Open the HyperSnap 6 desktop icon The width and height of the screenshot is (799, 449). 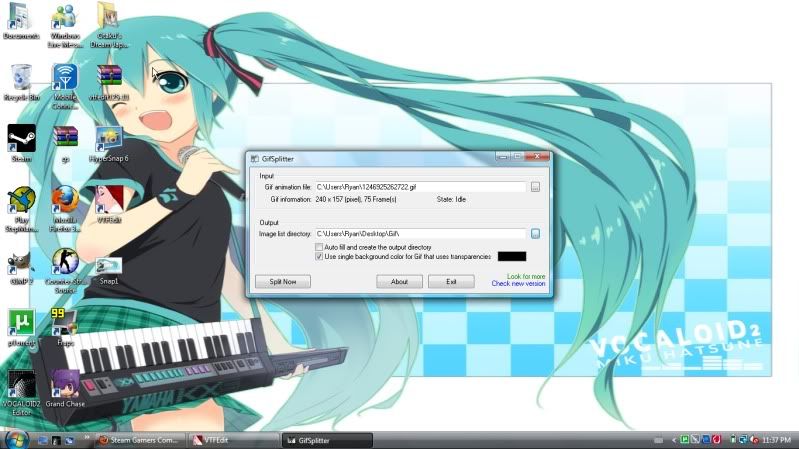tap(109, 138)
